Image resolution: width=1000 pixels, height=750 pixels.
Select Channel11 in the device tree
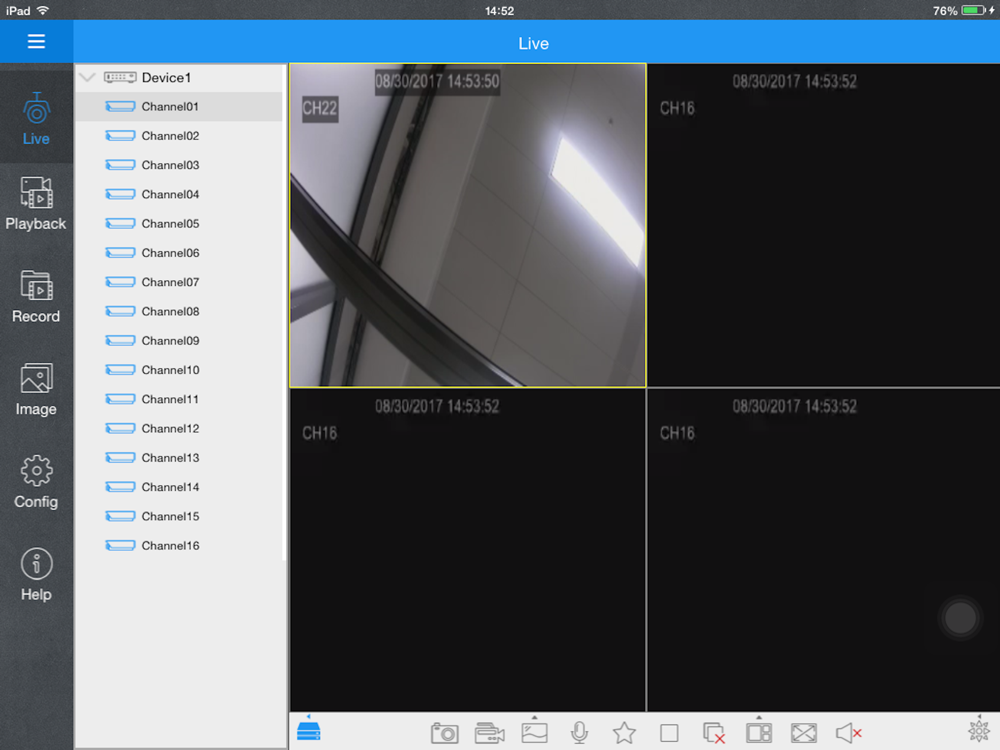(x=179, y=399)
